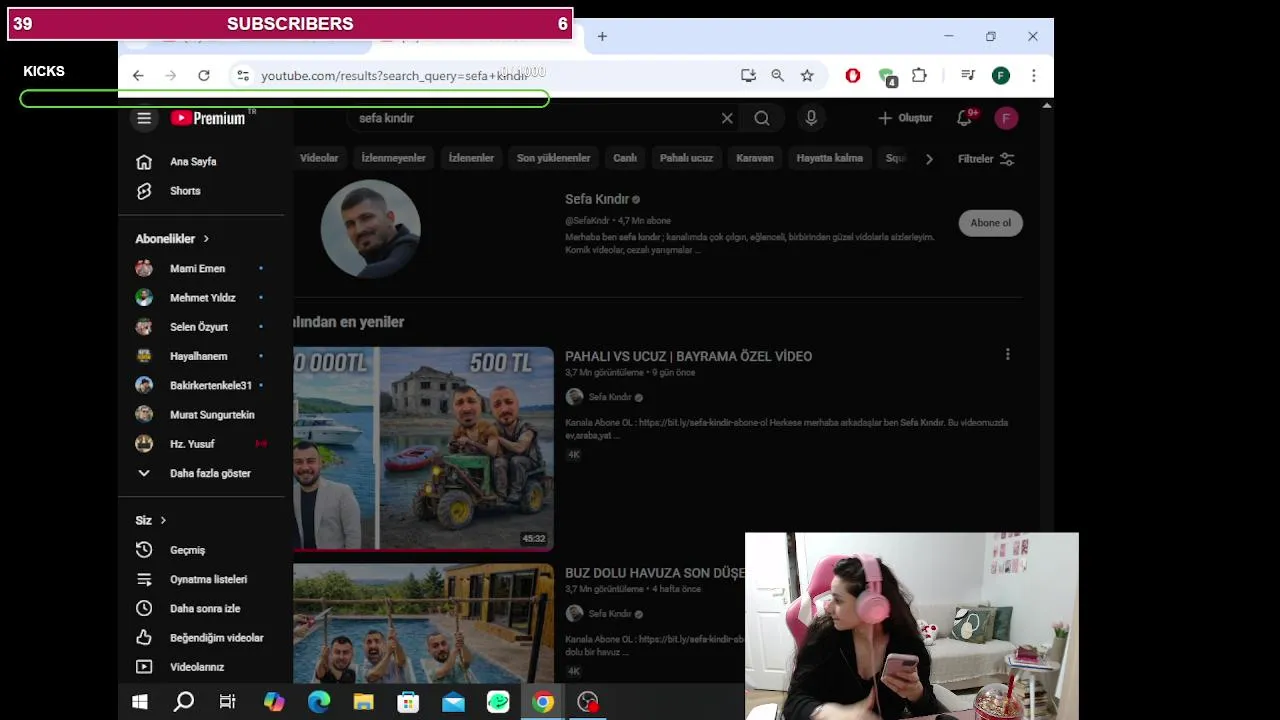1280x720 pixels.
Task: Open the YouTube account avatar F
Action: [x=1006, y=118]
